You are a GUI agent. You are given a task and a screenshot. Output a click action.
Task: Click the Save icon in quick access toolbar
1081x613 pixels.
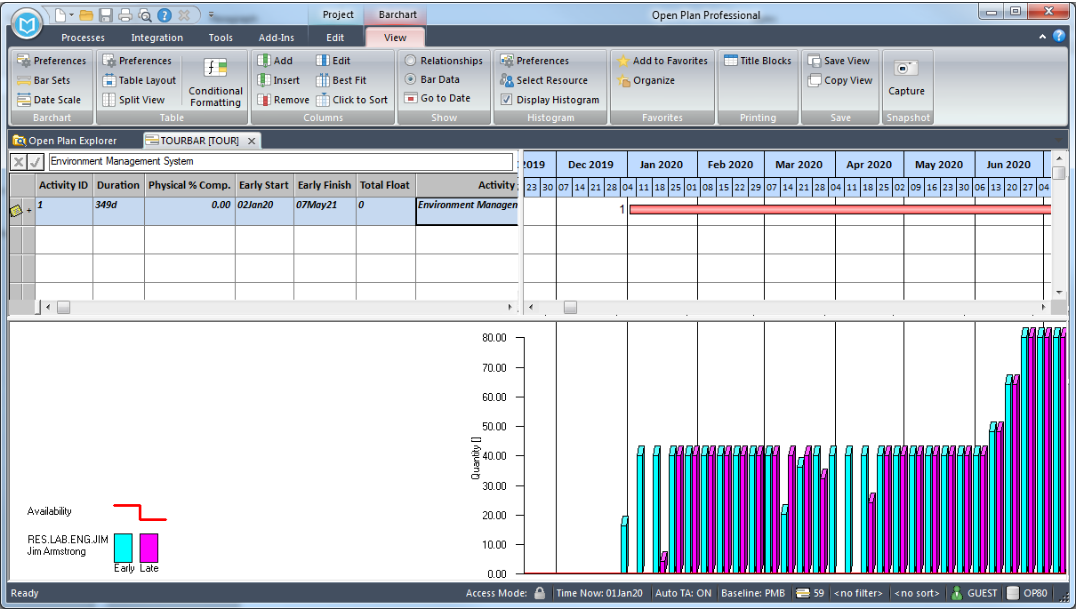[x=105, y=15]
